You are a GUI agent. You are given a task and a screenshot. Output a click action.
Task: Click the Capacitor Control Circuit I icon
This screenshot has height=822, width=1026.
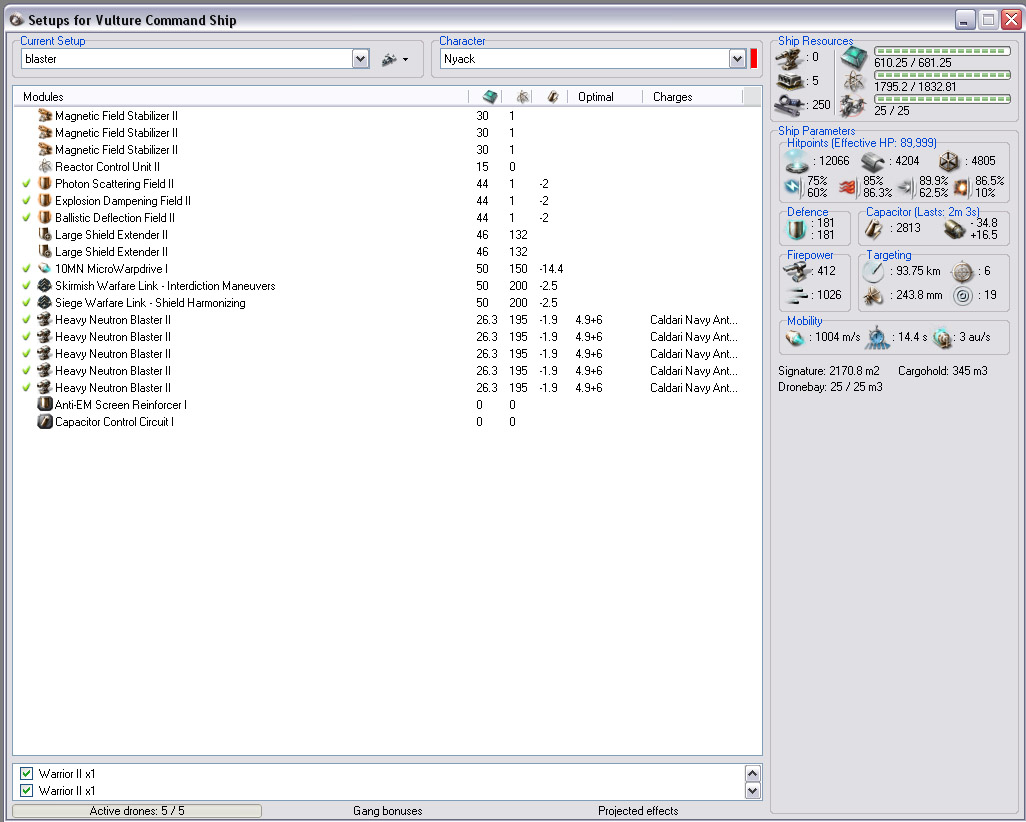pos(44,421)
